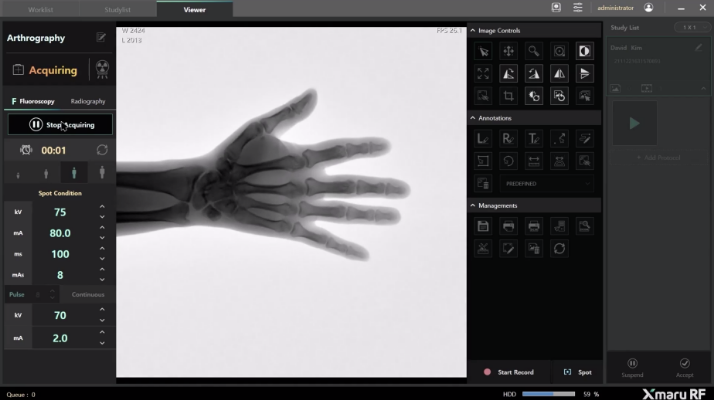Add left marker L annotation
Screen dimensions: 714x400
point(483,138)
